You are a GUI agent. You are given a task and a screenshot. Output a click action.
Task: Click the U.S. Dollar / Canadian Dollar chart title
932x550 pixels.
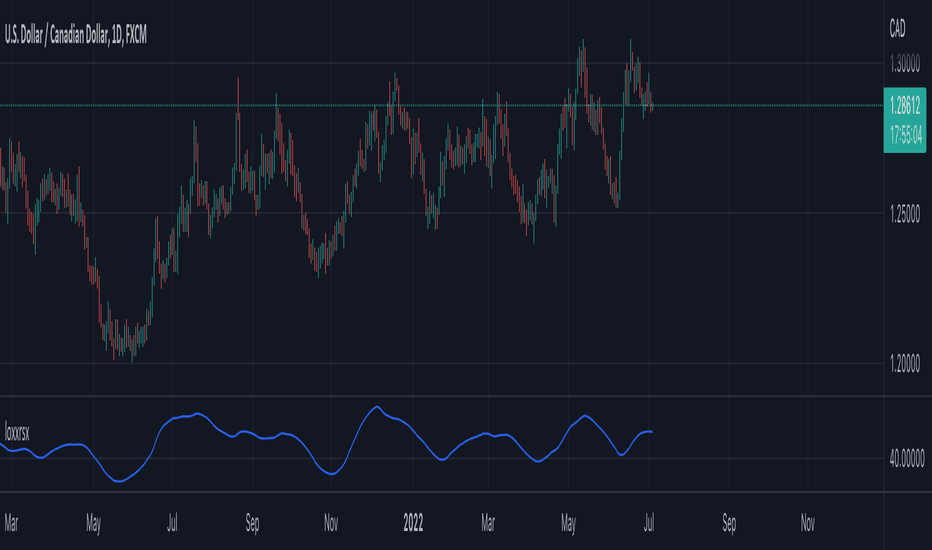tap(75, 36)
